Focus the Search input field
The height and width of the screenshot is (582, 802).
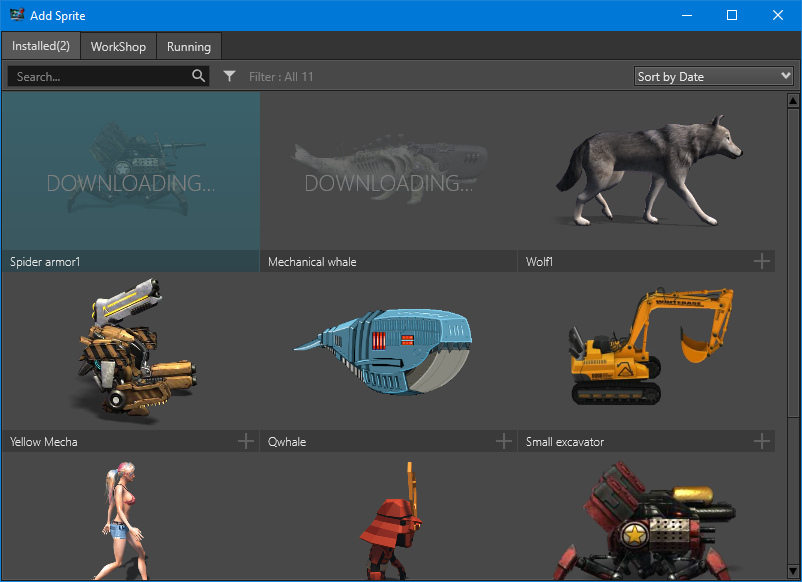pyautogui.click(x=100, y=76)
